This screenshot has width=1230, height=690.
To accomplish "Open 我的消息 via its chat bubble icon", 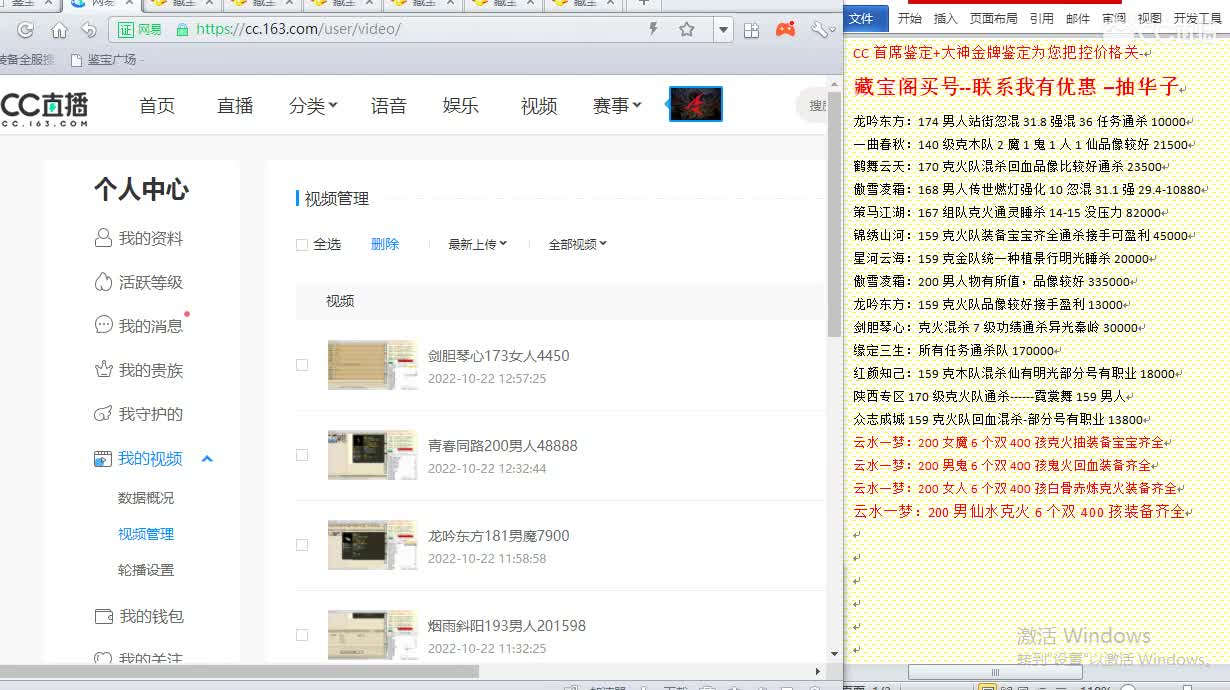I will click(102, 325).
